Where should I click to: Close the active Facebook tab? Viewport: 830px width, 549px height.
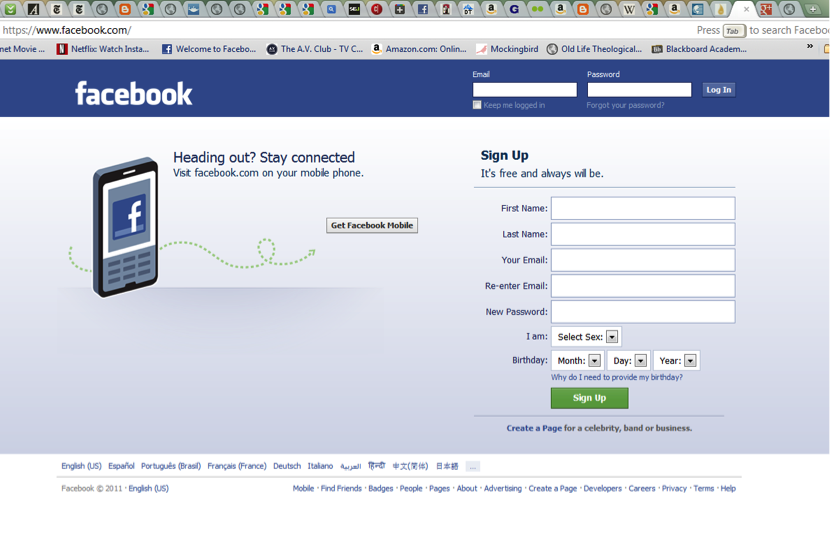746,9
